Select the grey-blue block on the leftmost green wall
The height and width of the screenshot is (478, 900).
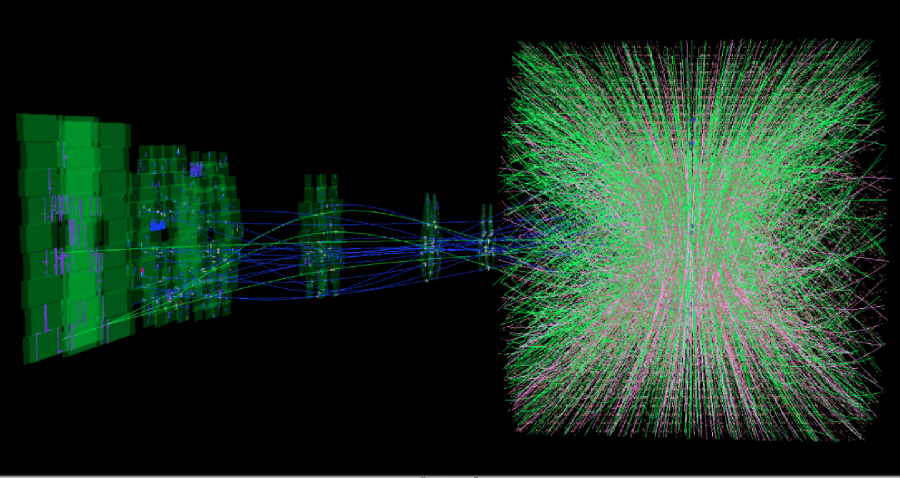coord(72,232)
